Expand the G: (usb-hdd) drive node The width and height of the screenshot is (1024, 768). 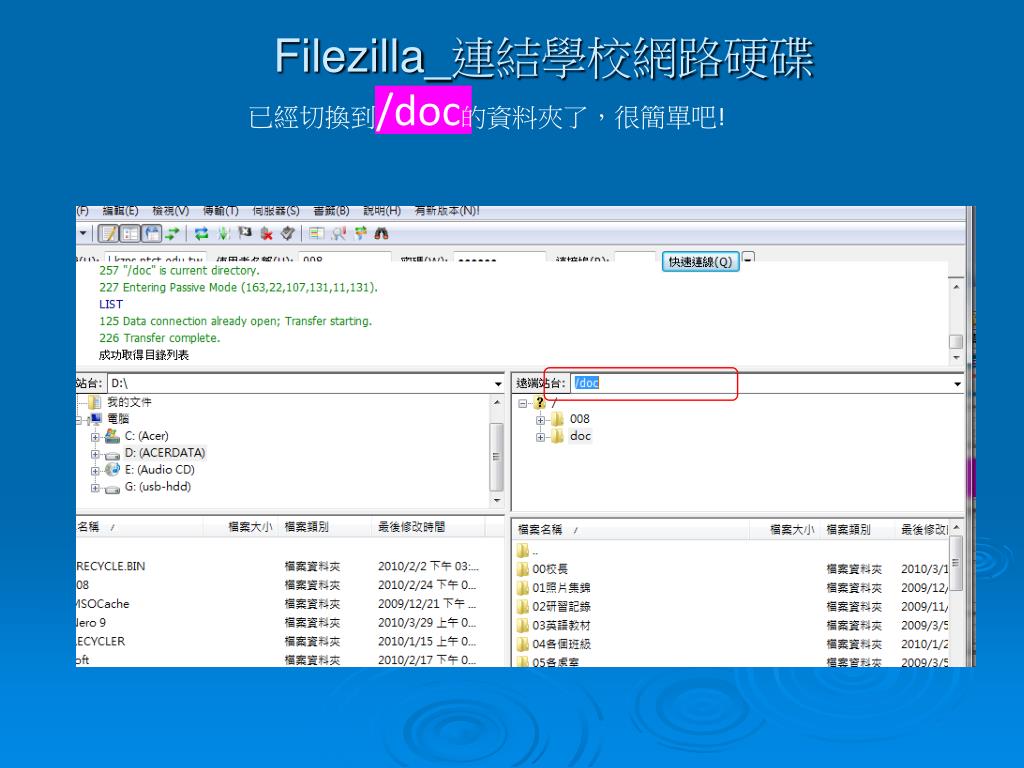(x=95, y=488)
